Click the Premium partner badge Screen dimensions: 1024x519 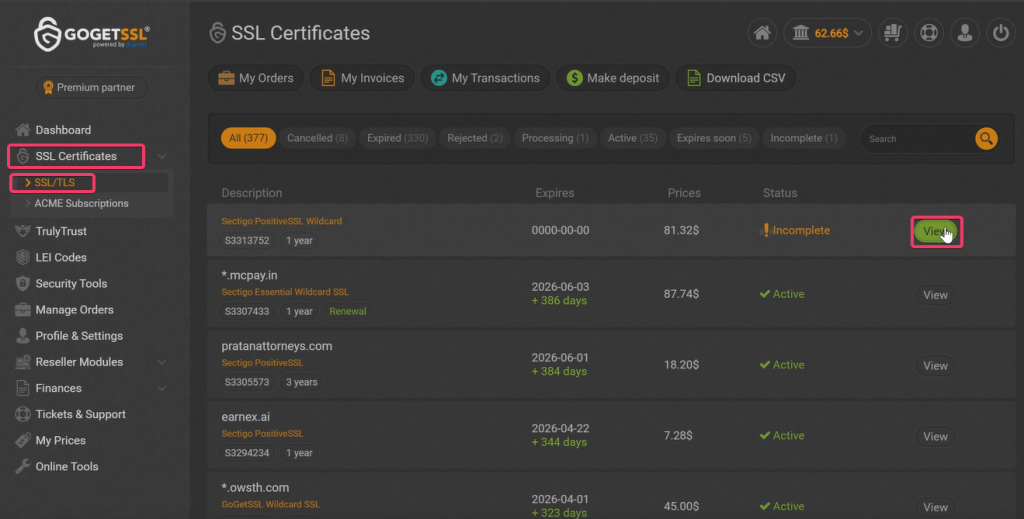(91, 87)
